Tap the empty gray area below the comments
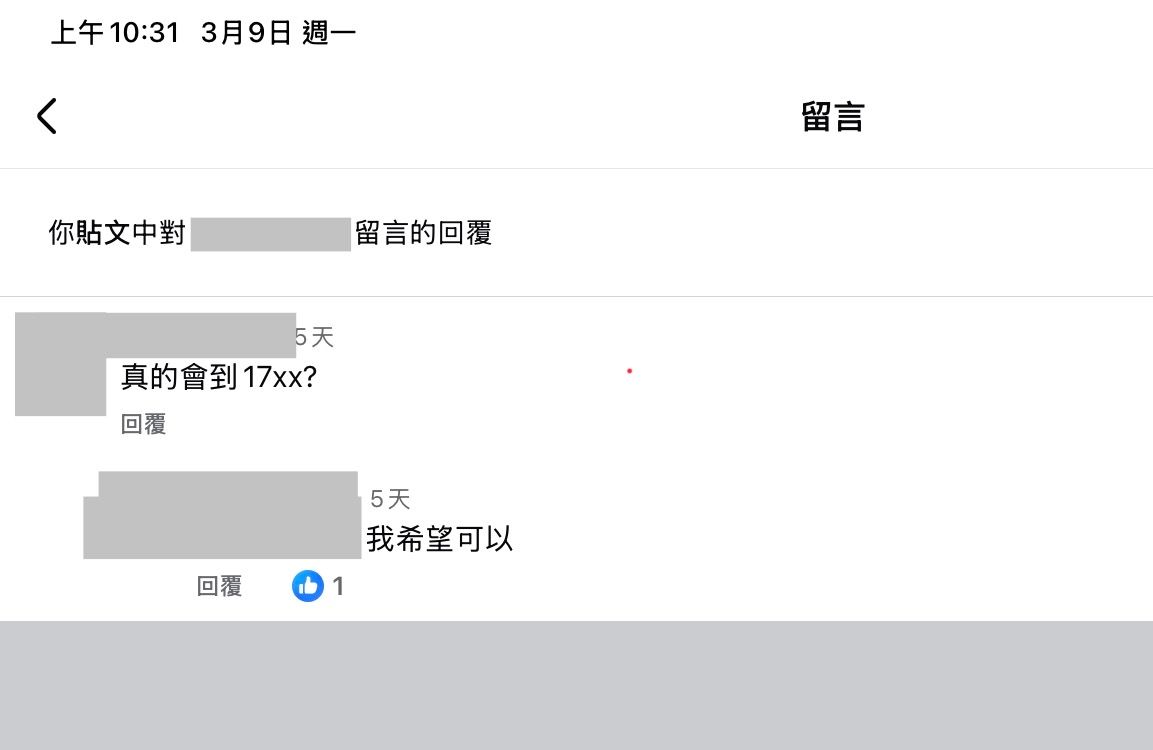The image size is (1153, 750). click(x=576, y=685)
